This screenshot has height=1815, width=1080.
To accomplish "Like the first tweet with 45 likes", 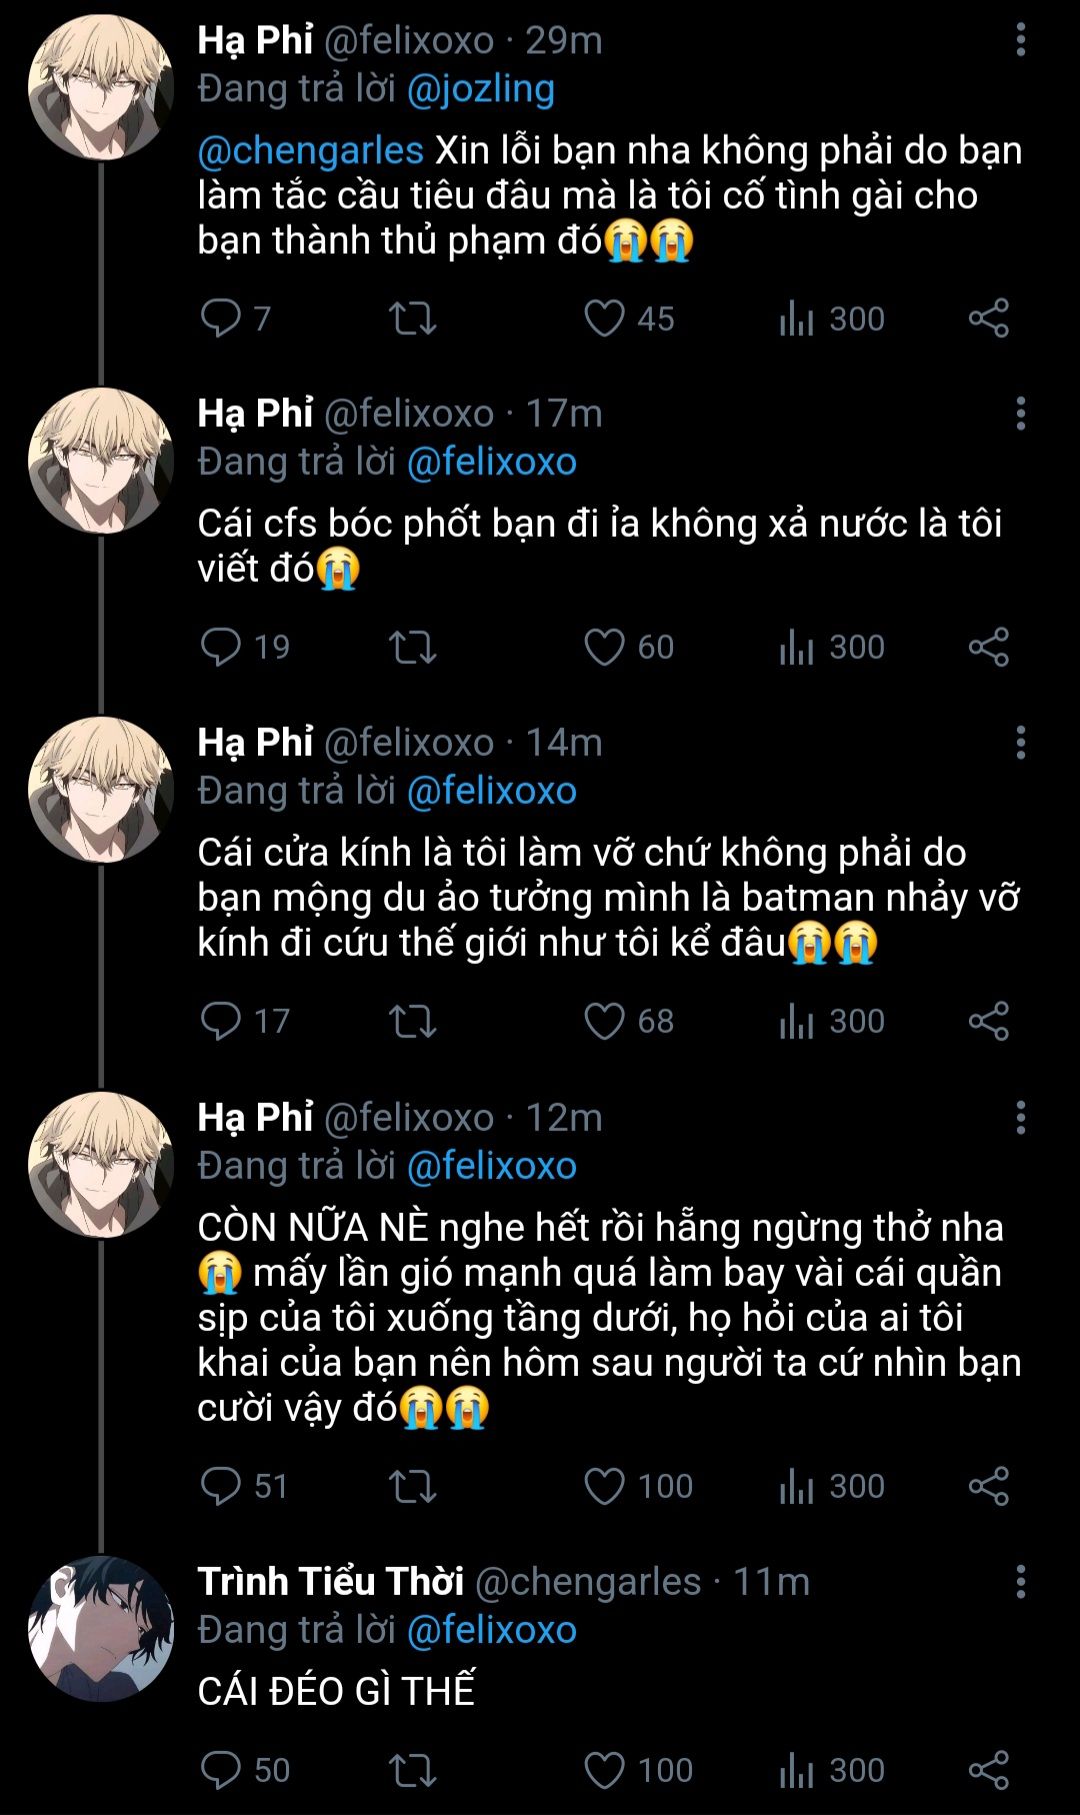I will 604,318.
